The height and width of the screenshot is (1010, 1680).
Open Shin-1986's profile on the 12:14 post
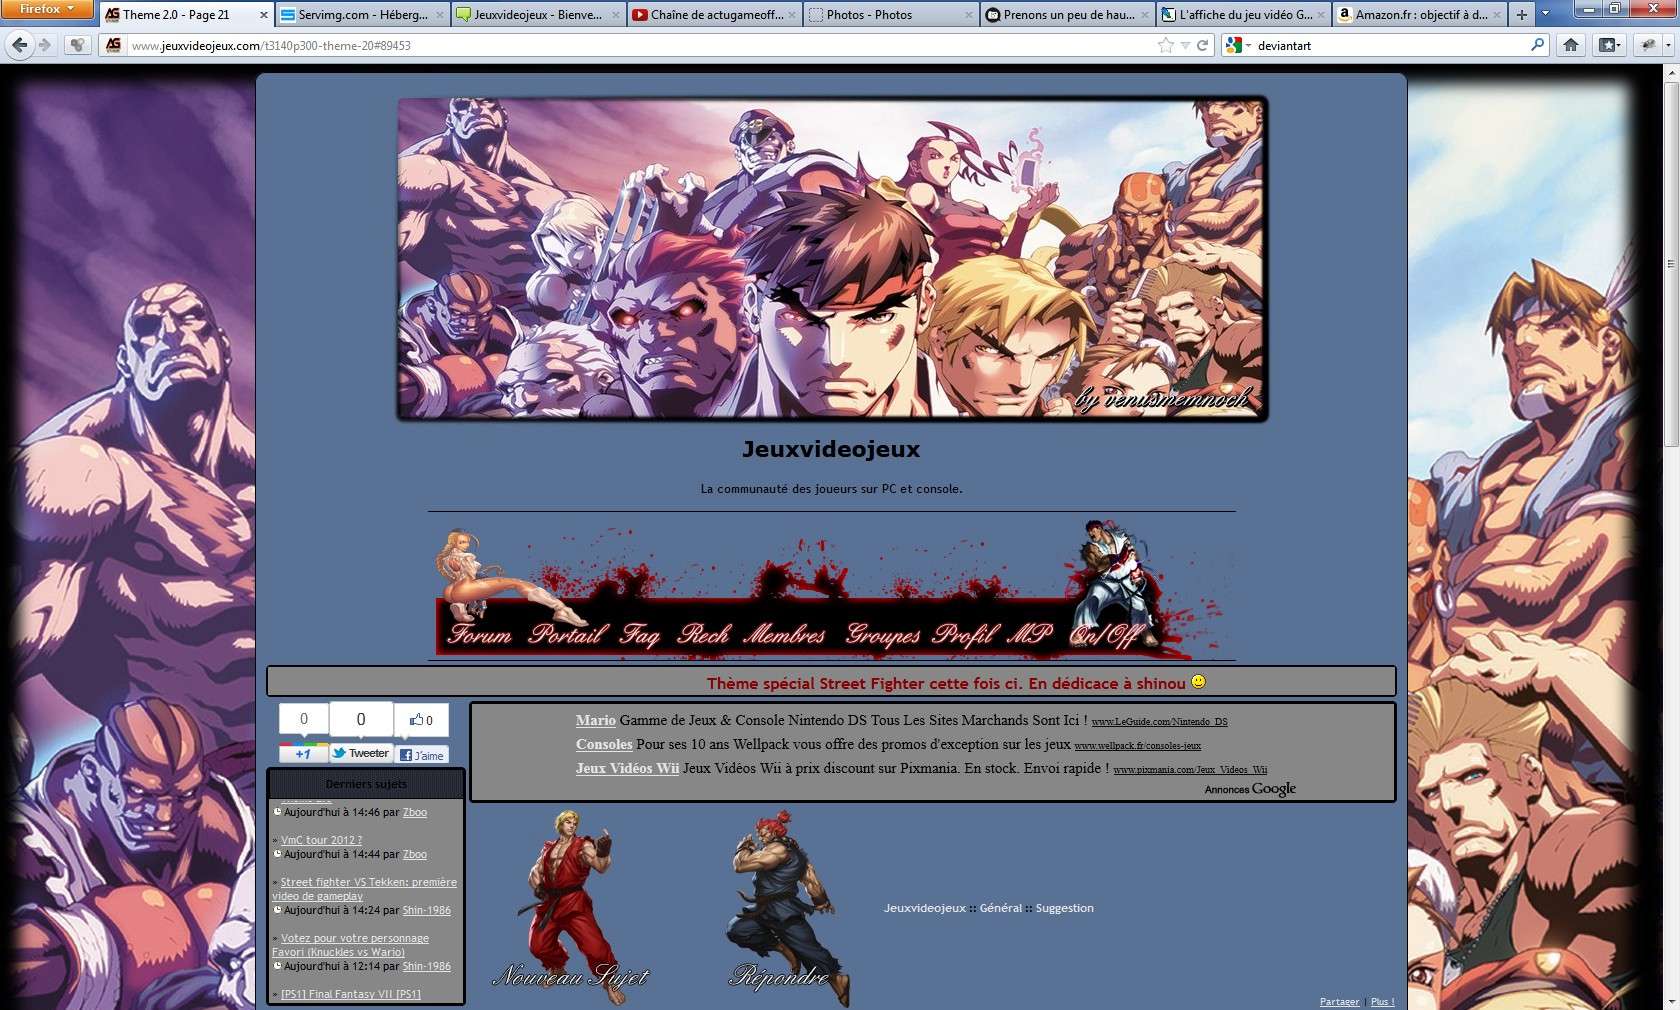coord(426,966)
